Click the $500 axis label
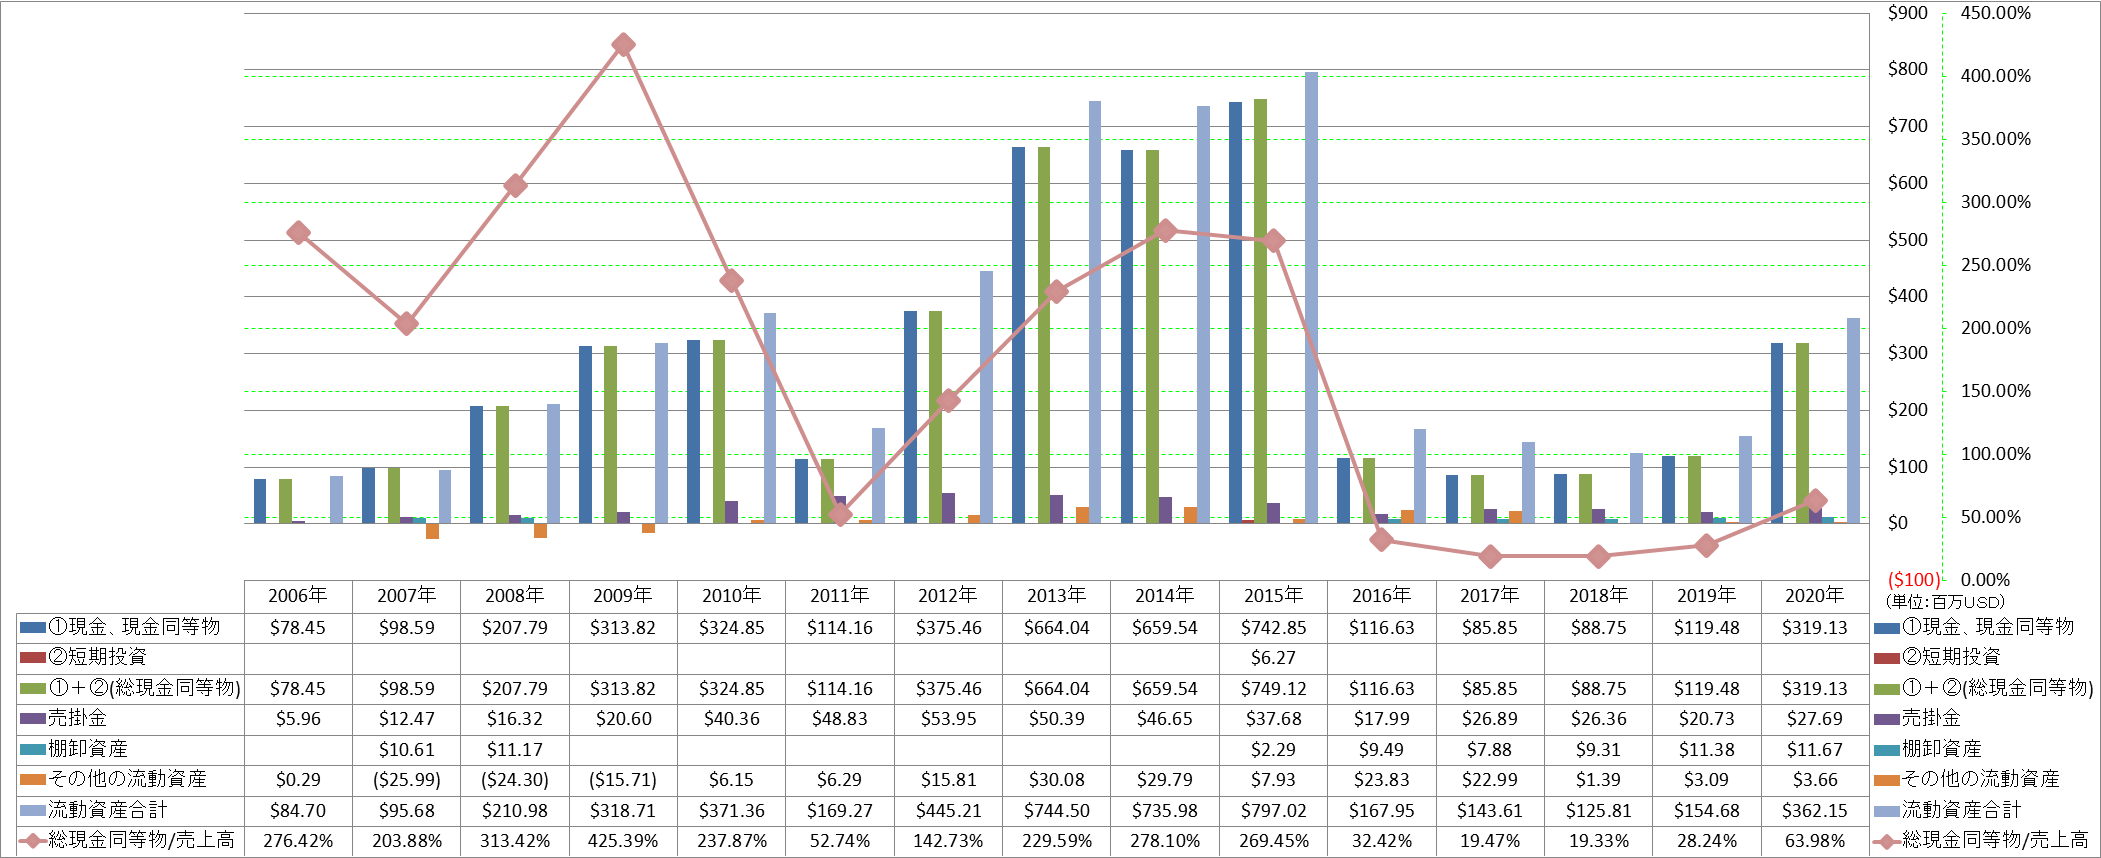The image size is (2101, 858). [x=1908, y=240]
